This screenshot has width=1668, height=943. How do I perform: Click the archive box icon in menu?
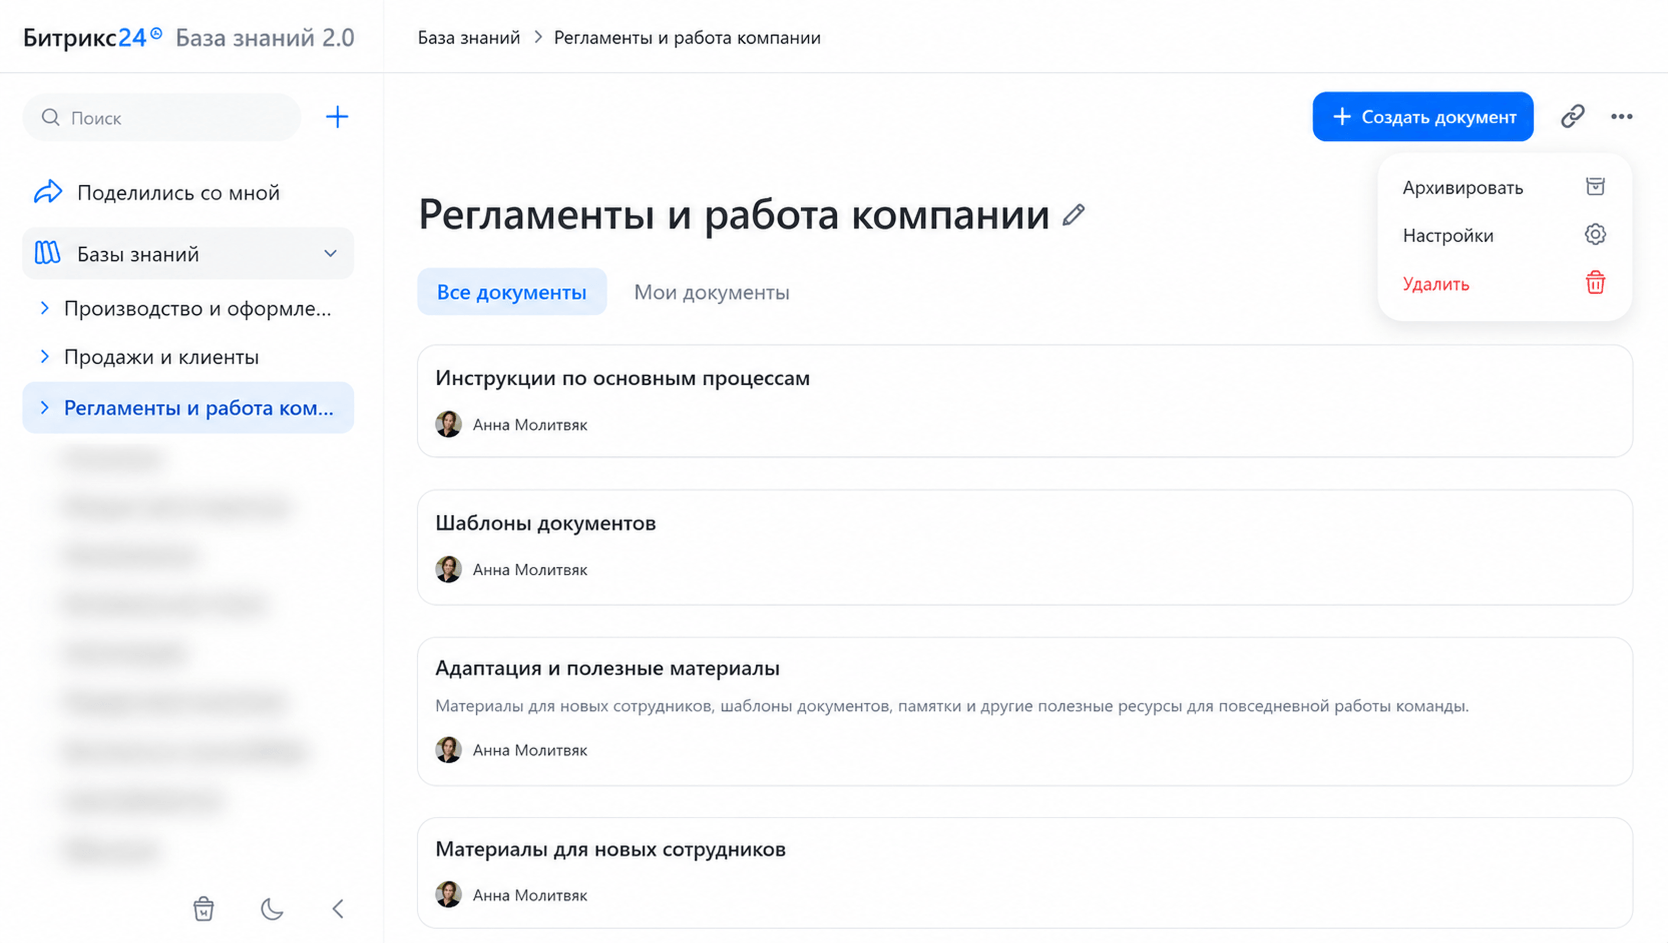[1595, 186]
